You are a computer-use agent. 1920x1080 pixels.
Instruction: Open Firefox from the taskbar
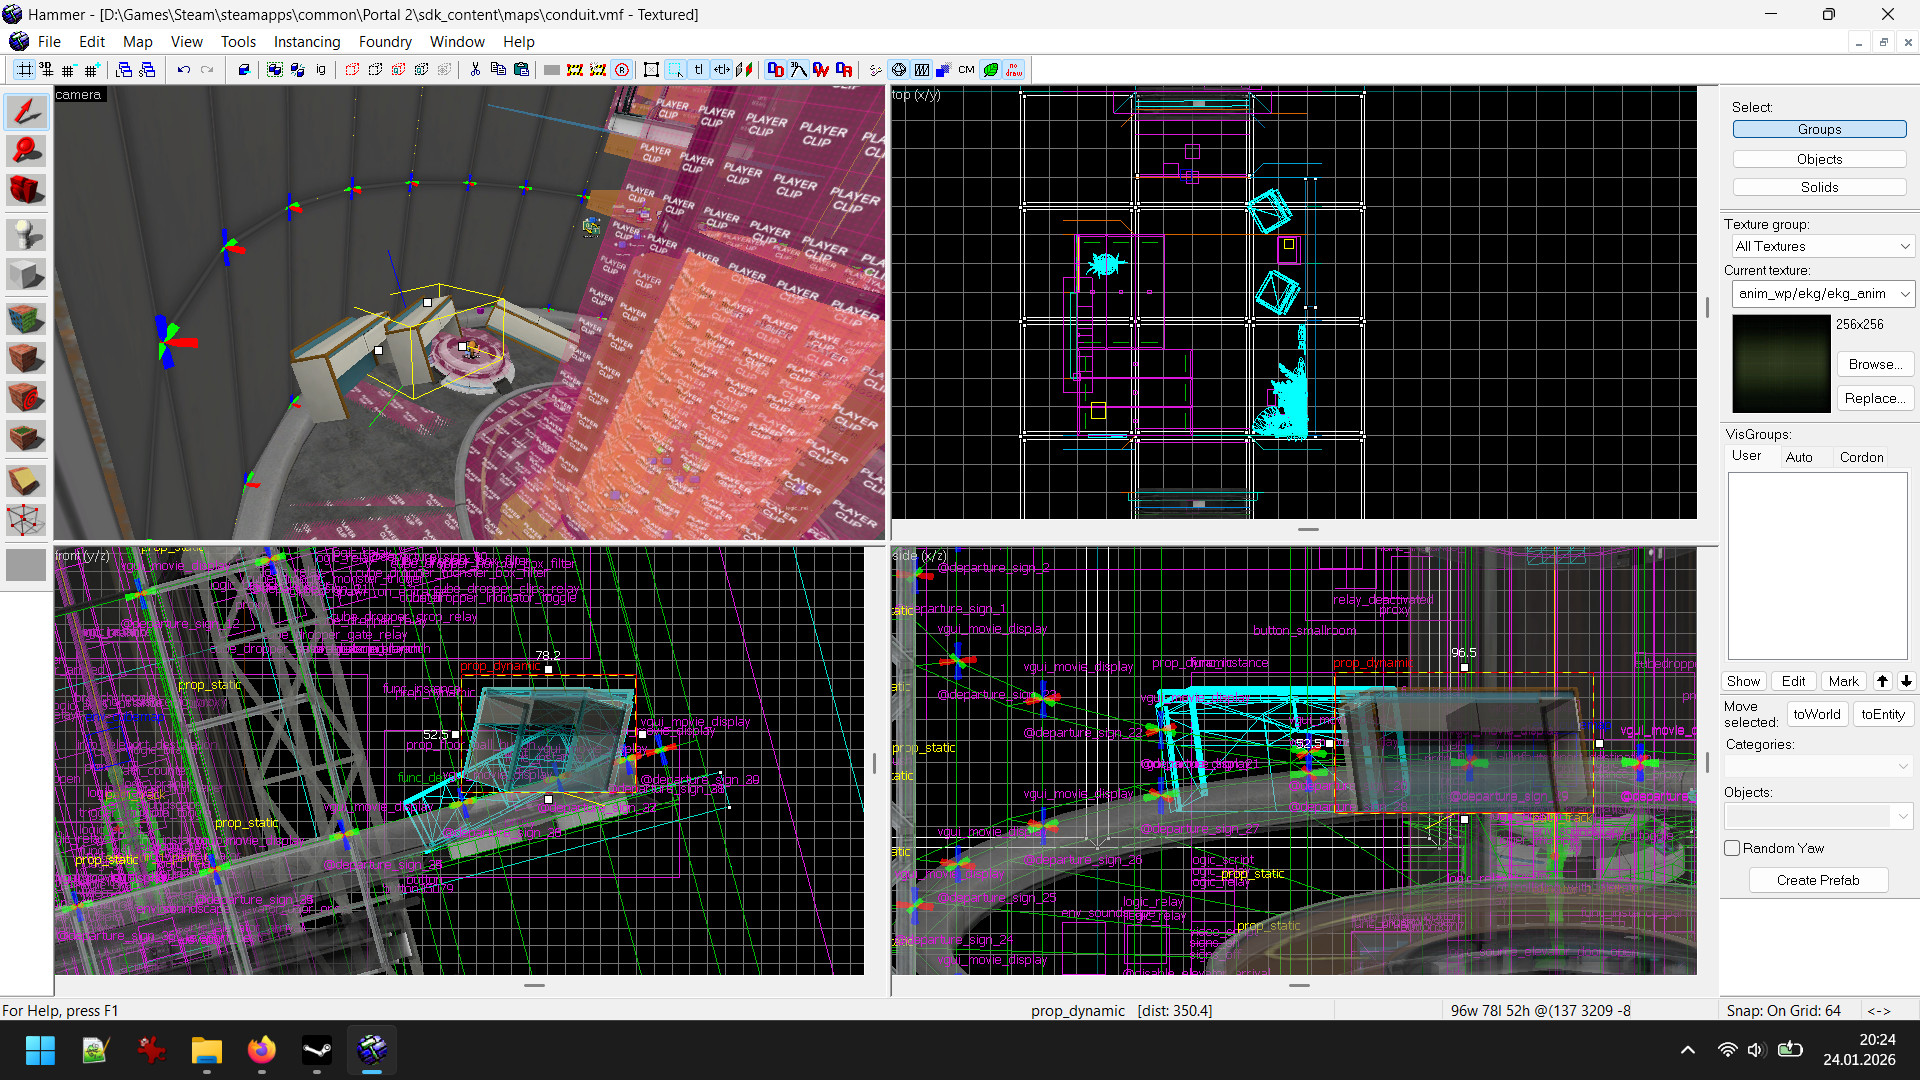[262, 1050]
